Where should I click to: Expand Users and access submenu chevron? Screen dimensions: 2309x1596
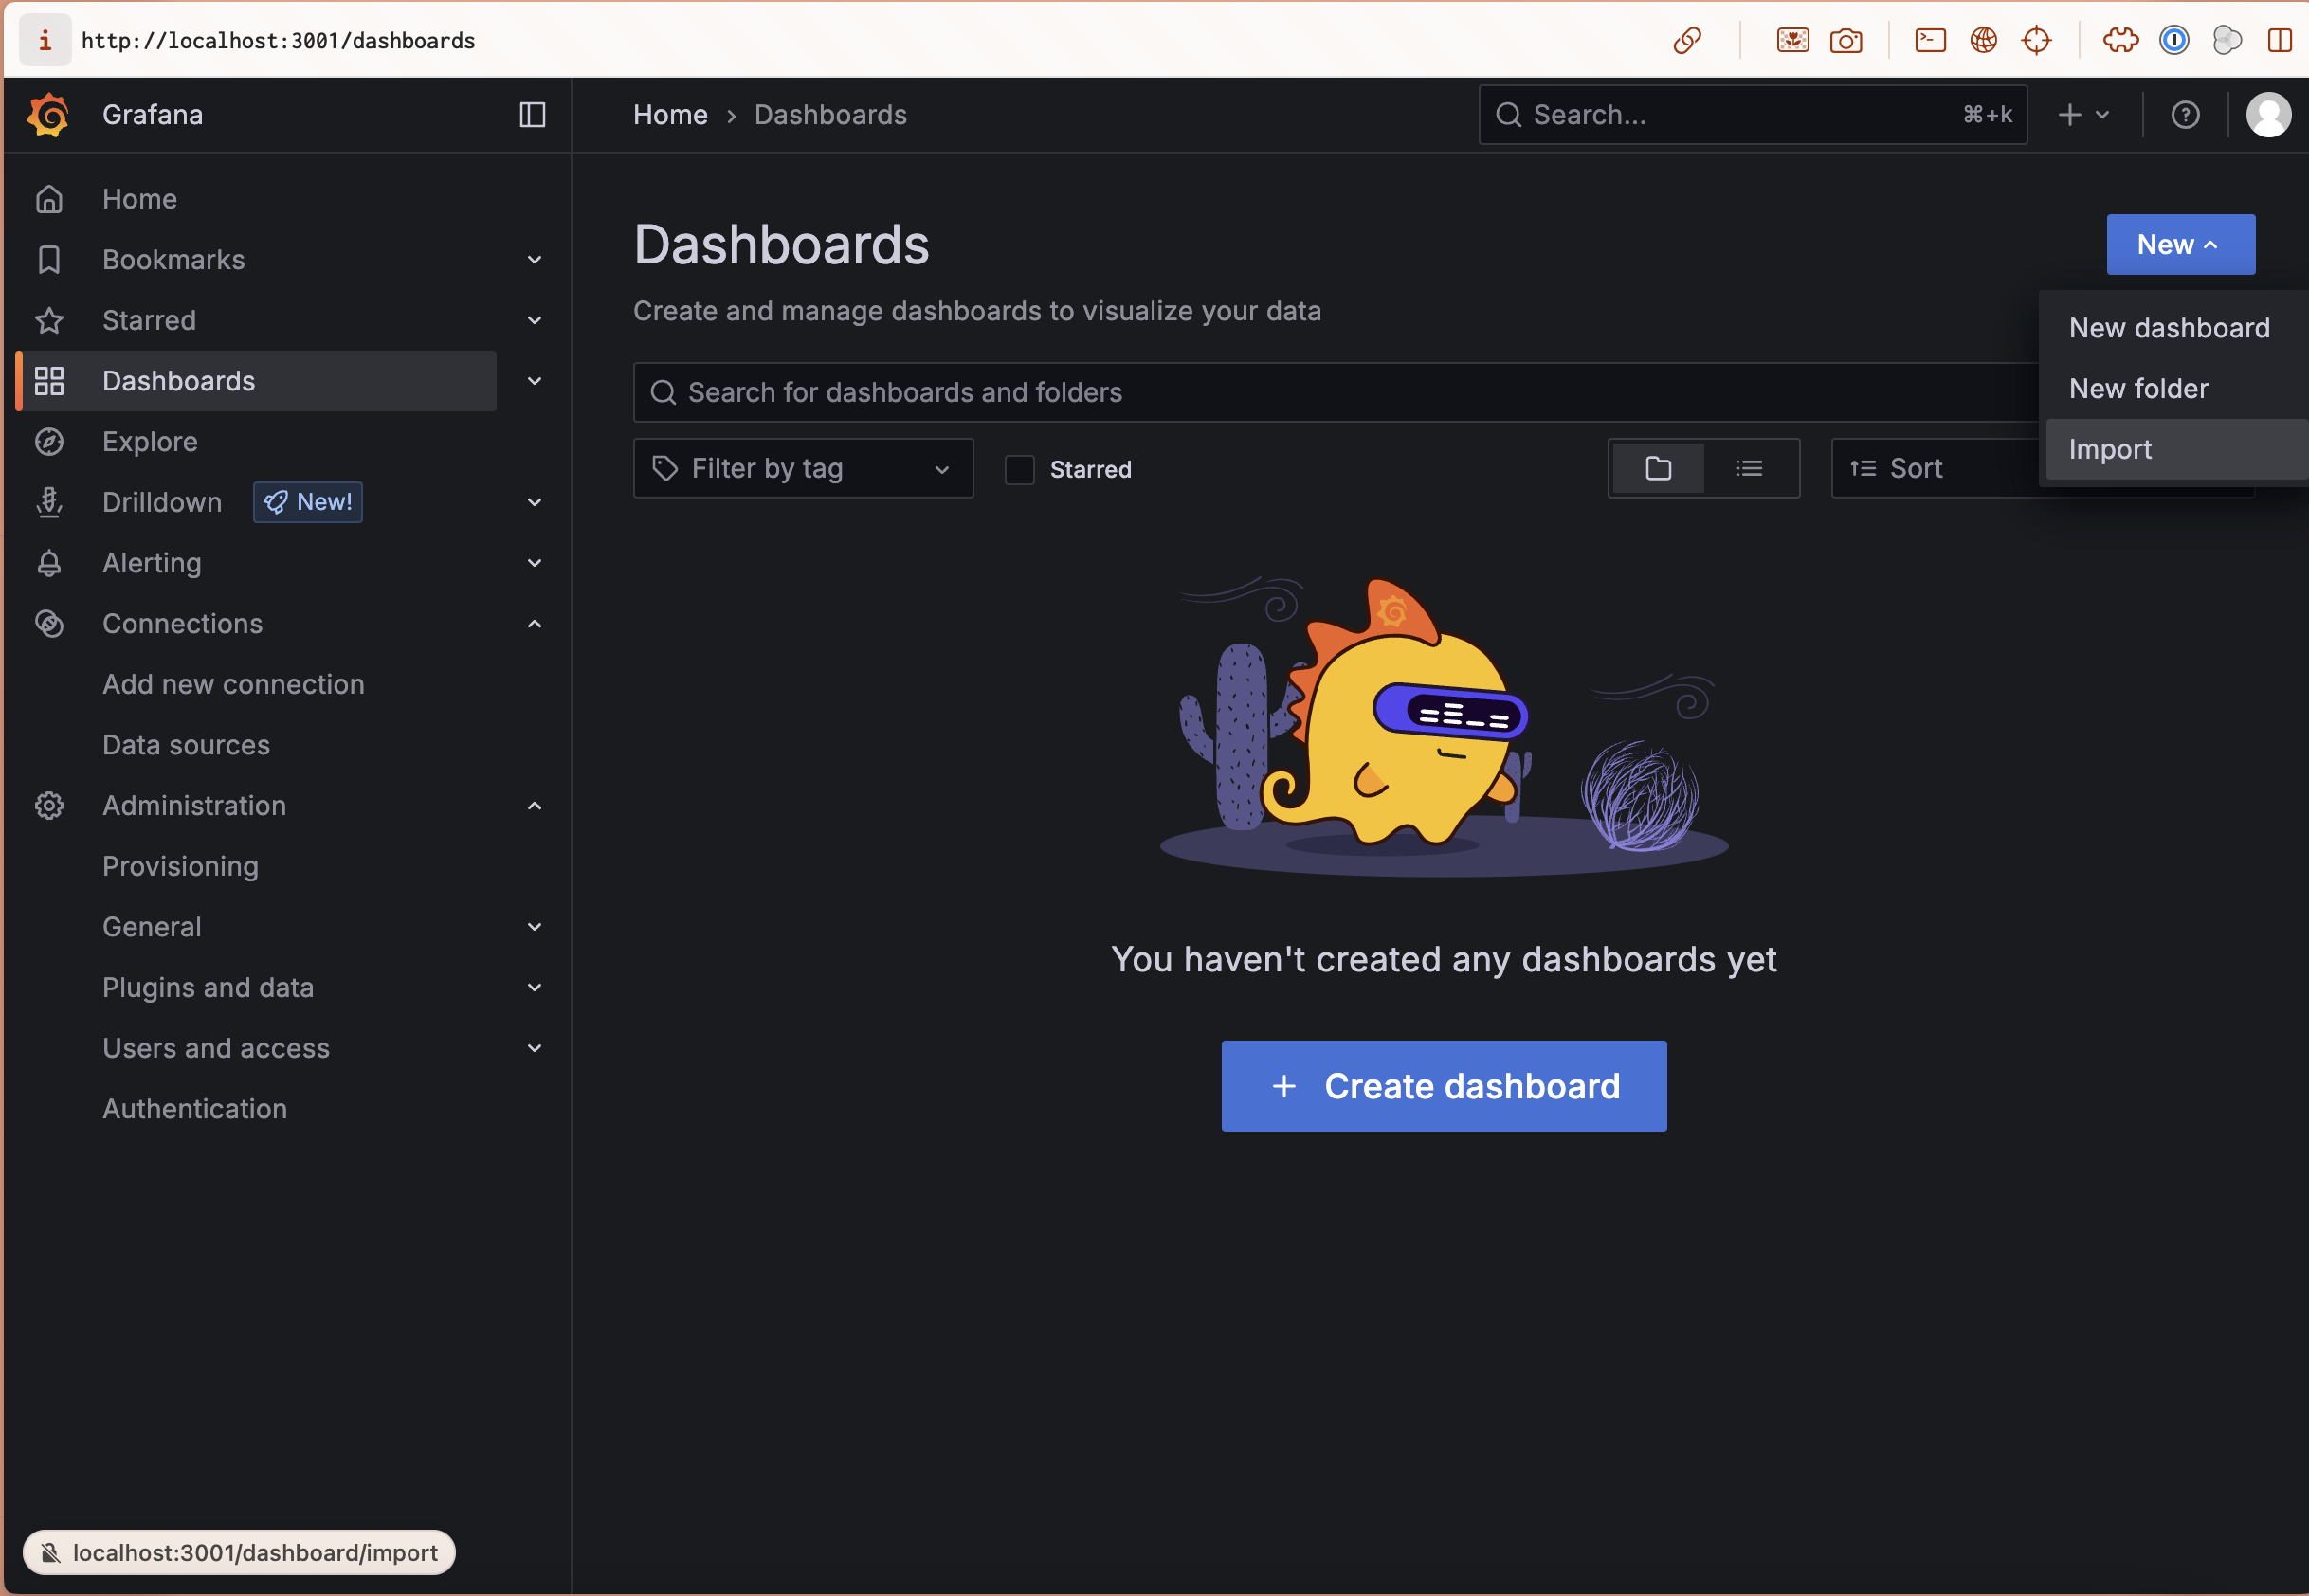click(x=534, y=1048)
